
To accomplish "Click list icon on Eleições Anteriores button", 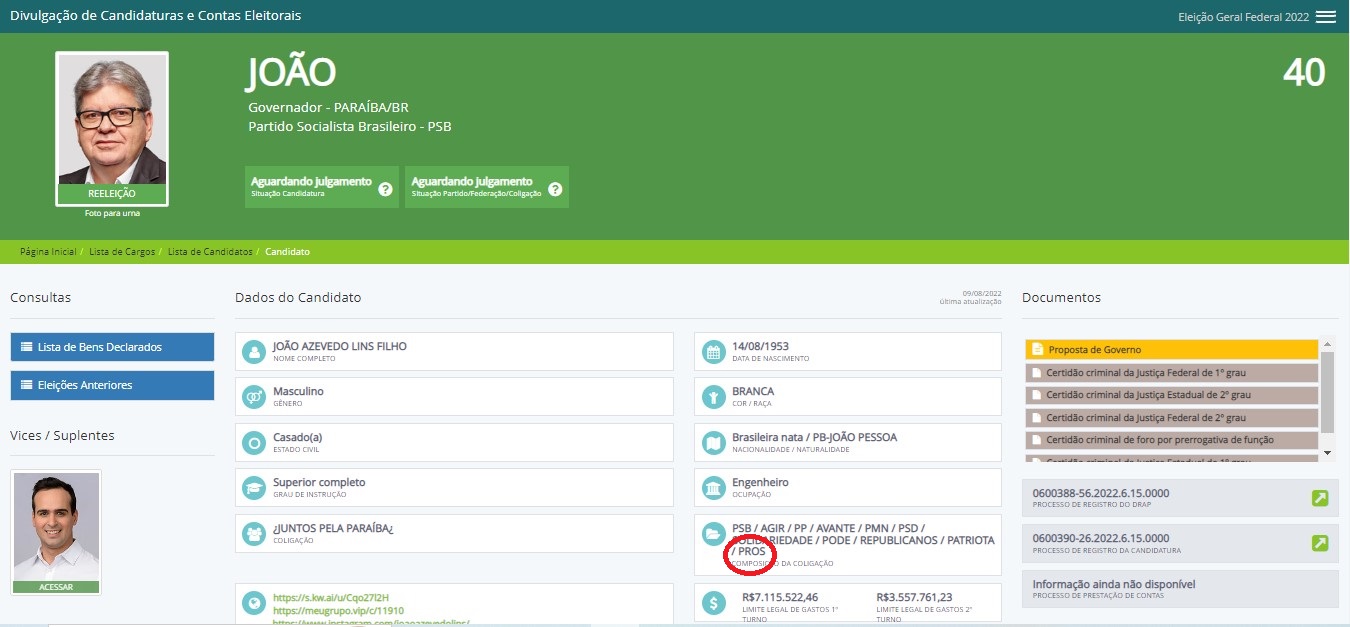I will click(x=26, y=385).
